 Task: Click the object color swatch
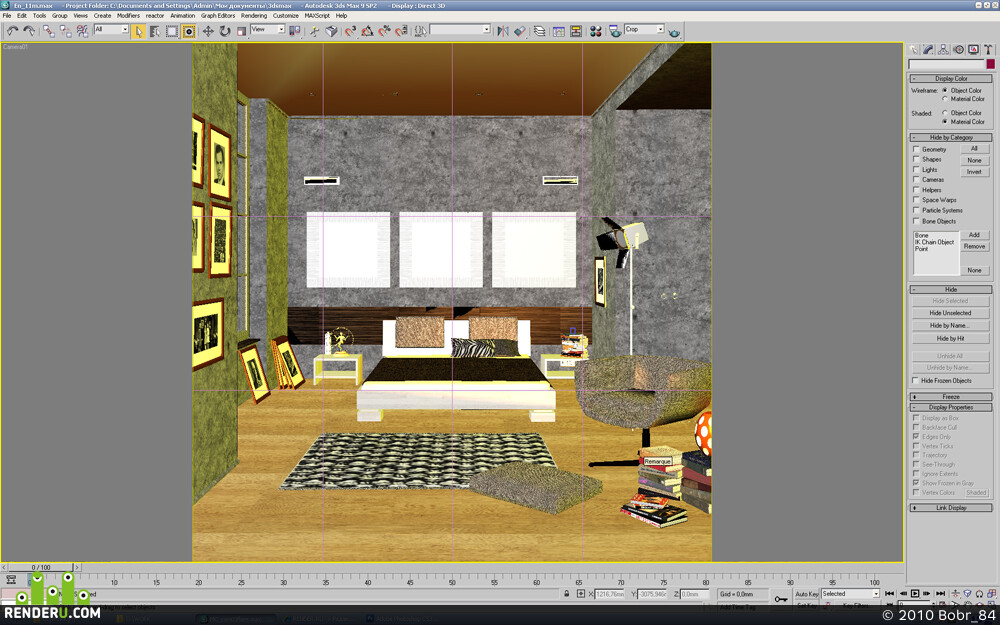[x=990, y=64]
